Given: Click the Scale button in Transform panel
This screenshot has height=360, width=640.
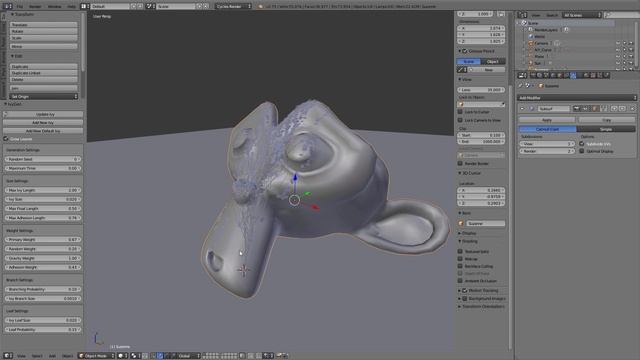Looking at the screenshot, I should [x=43, y=38].
